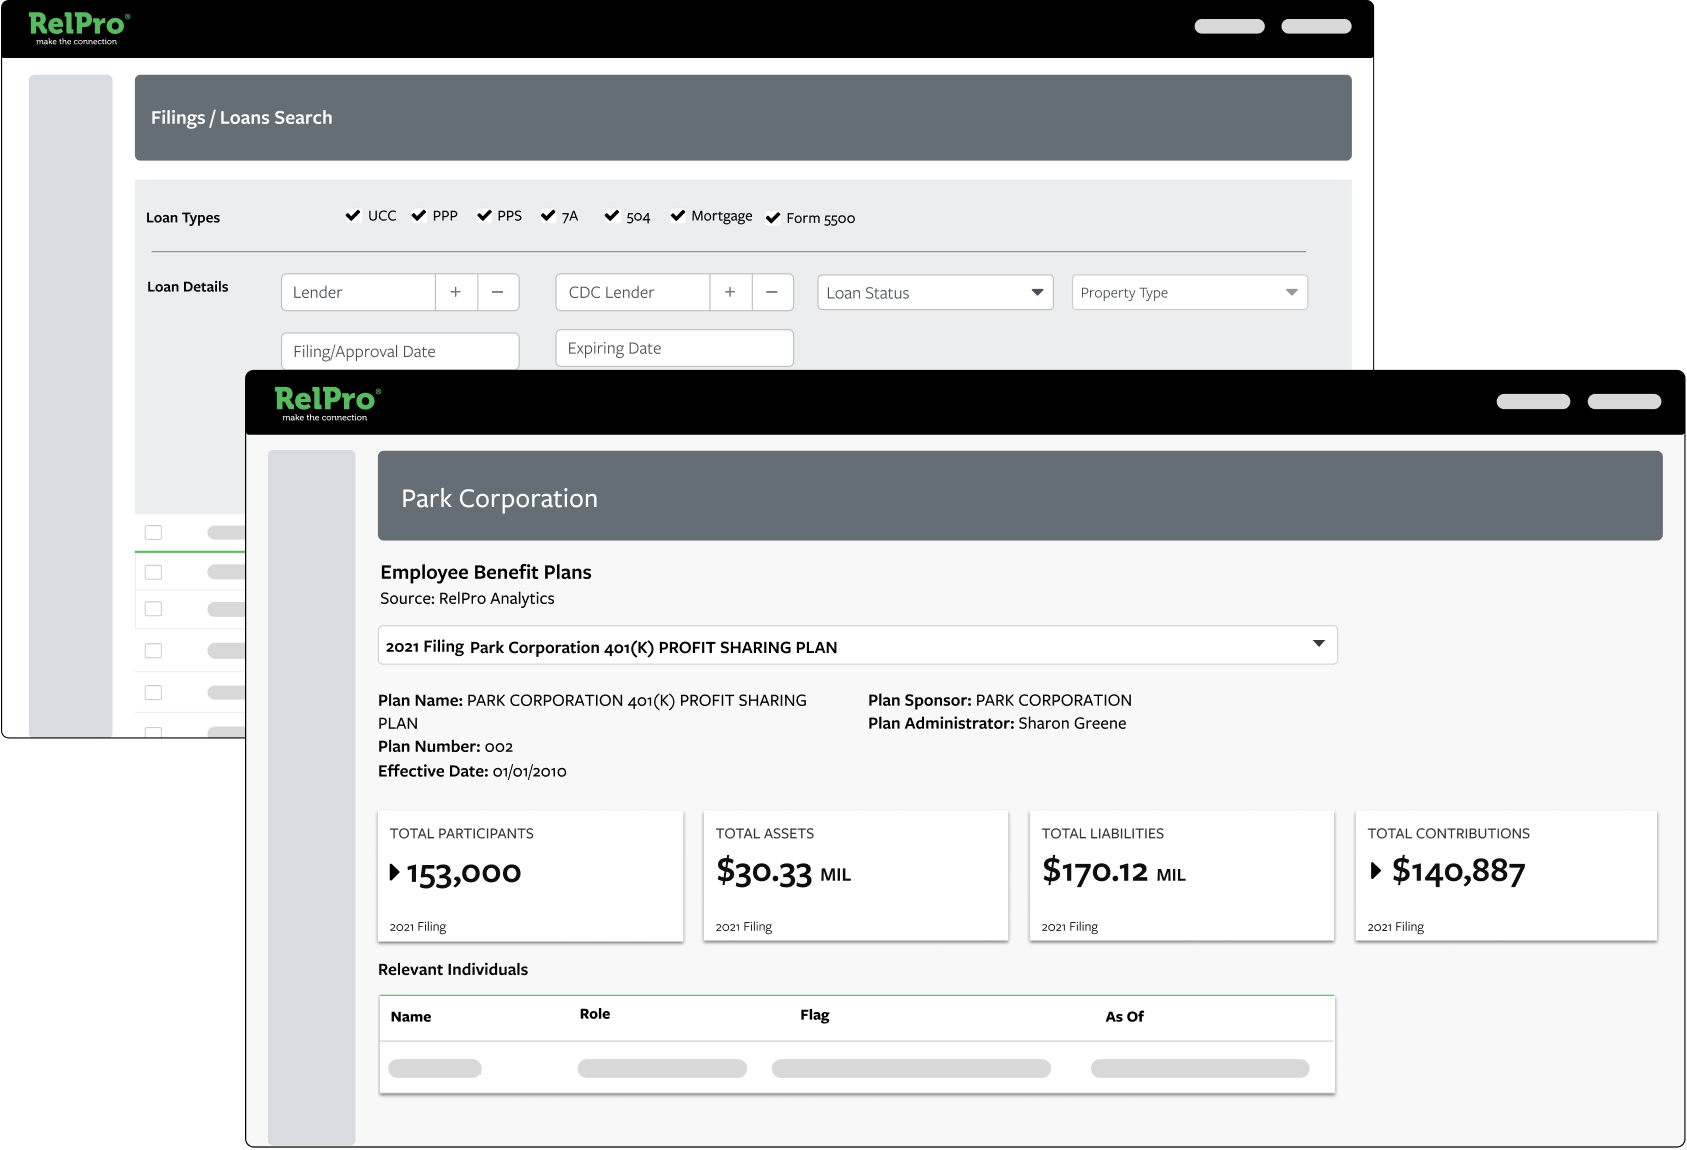
Task: Click plus button next to Lender field
Action: pyautogui.click(x=456, y=292)
